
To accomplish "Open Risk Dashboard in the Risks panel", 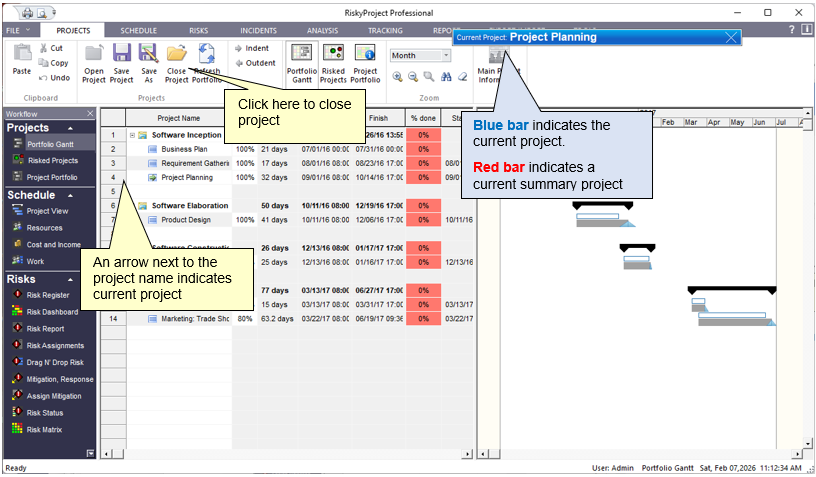I will tap(52, 312).
